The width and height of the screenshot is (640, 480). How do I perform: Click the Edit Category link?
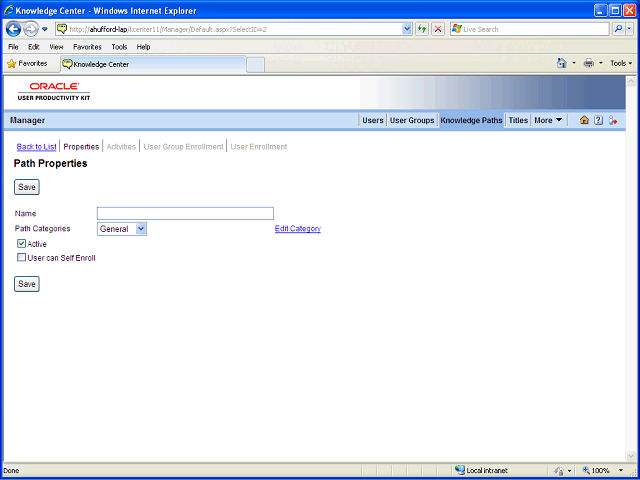(298, 229)
